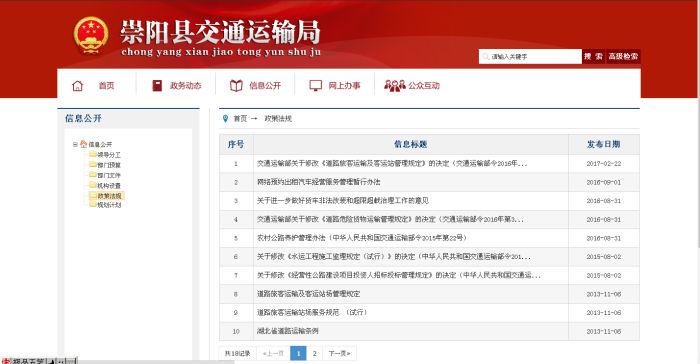Go to page 2 in pagination
Viewport: 700px width, 364px height.
(x=314, y=353)
